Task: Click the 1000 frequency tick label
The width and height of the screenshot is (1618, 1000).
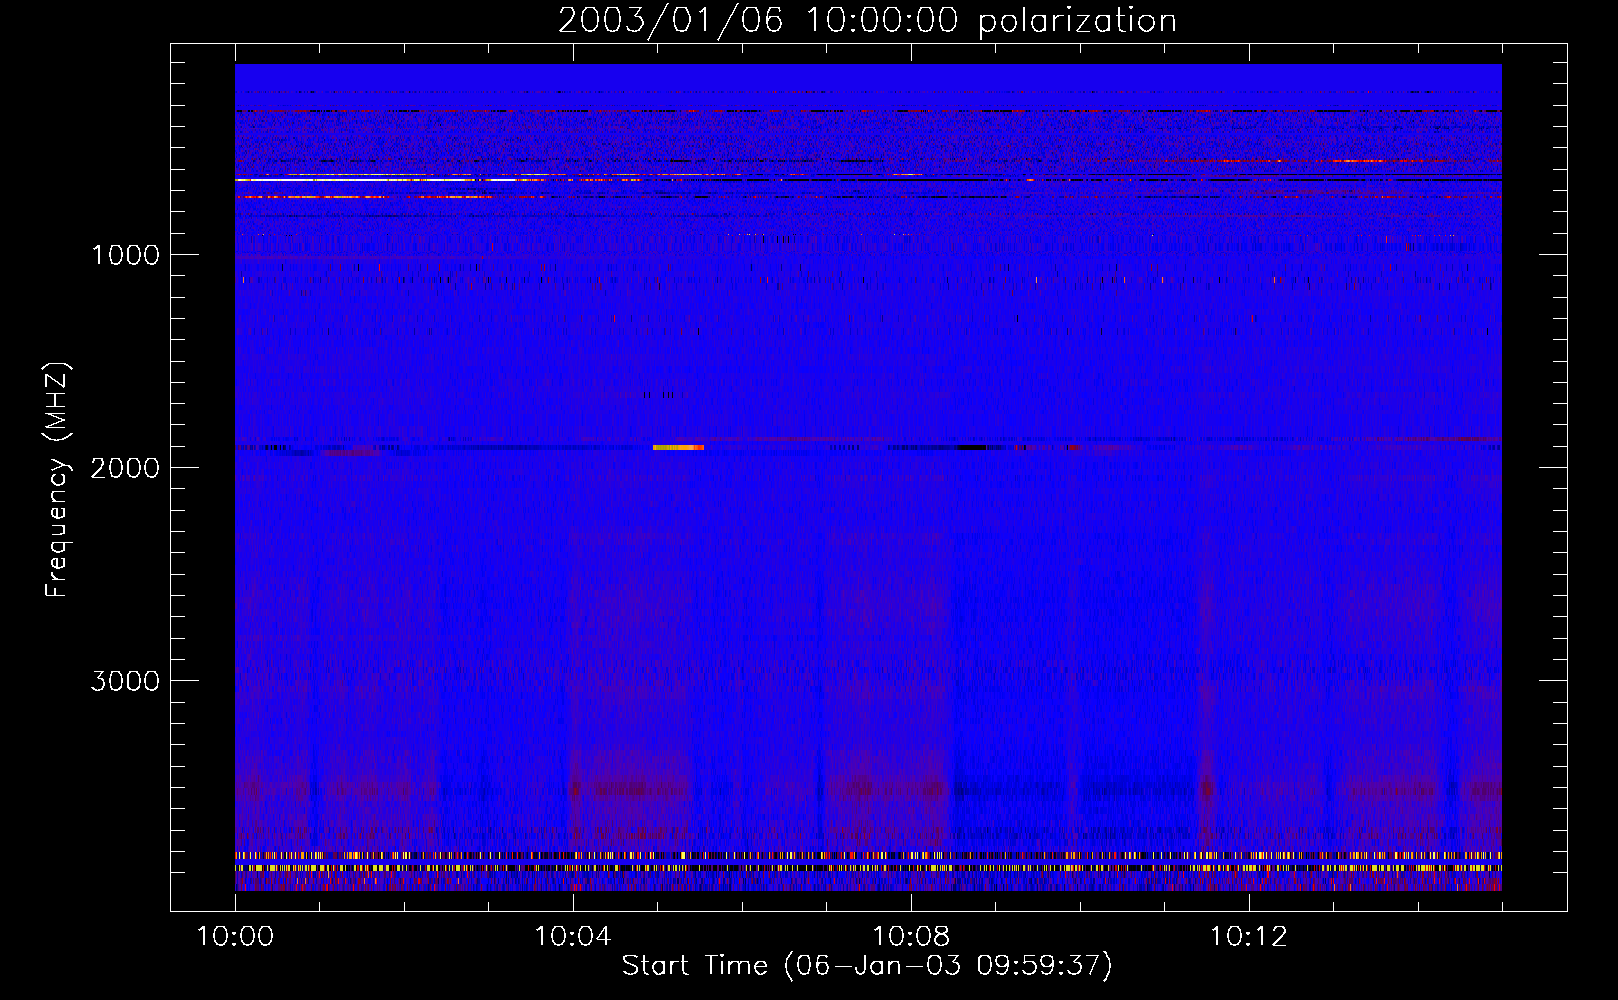Action: tap(125, 255)
